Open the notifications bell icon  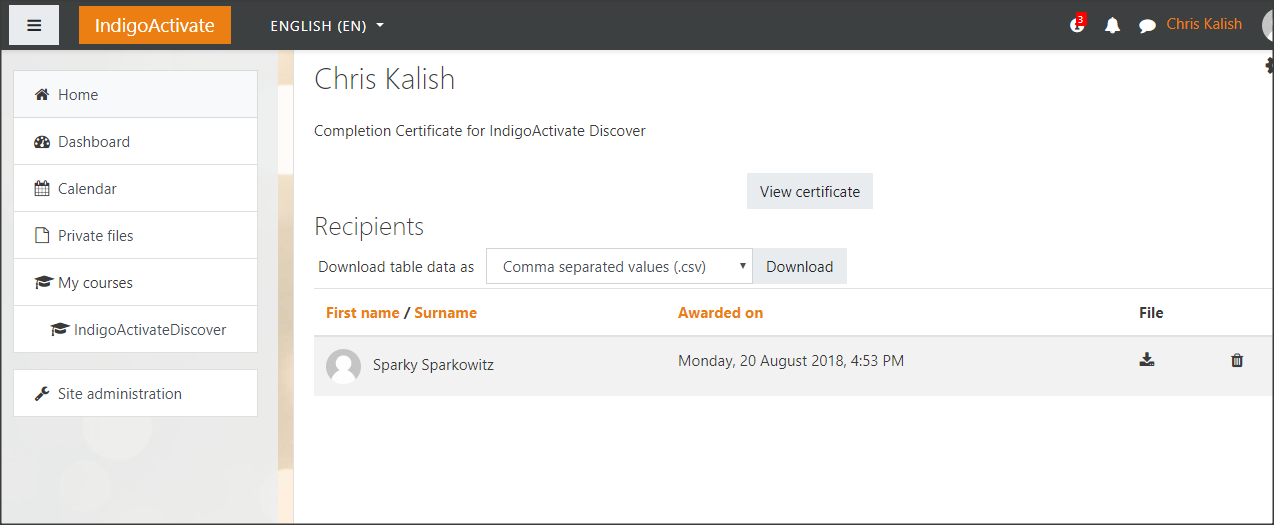pyautogui.click(x=1112, y=26)
